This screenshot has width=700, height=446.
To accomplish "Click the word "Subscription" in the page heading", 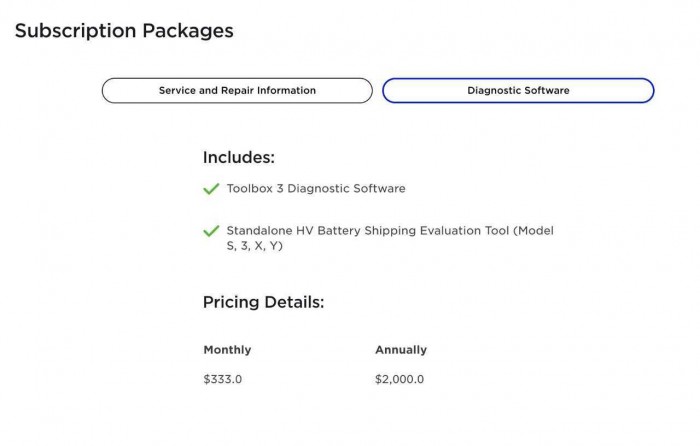I will (x=76, y=31).
